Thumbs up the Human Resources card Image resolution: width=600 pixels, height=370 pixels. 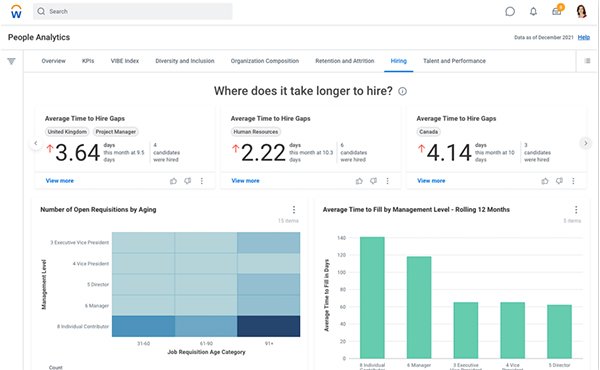click(359, 181)
